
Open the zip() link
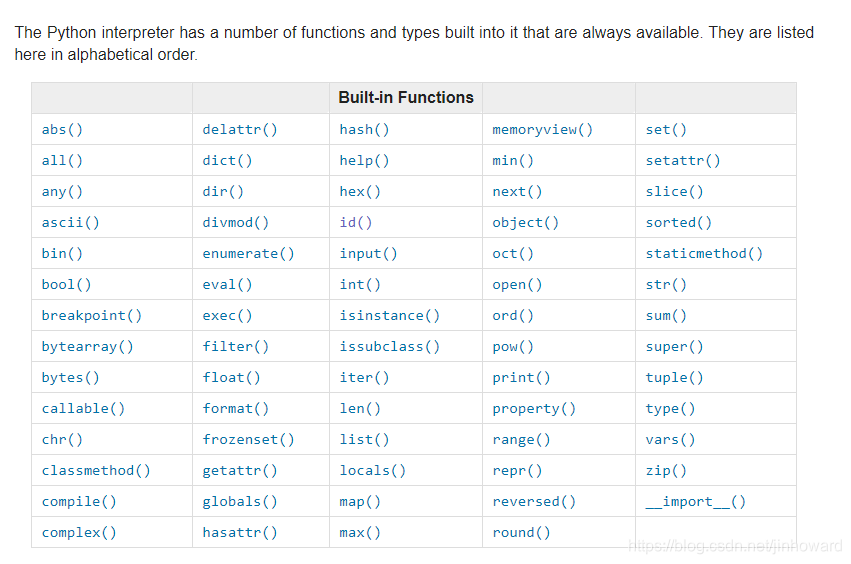pyautogui.click(x=666, y=470)
